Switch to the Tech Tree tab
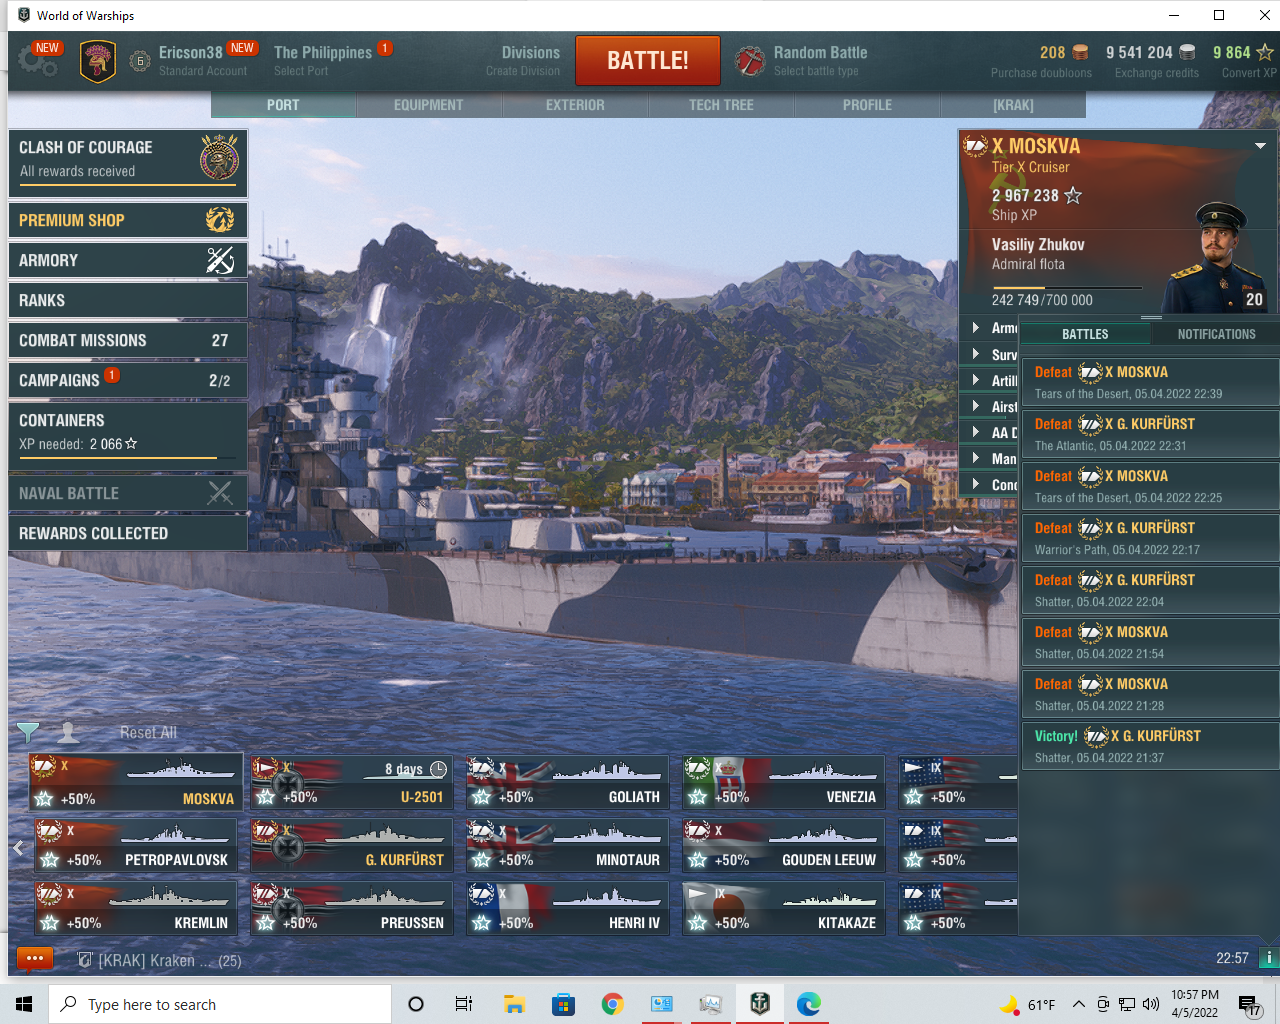Screen dimensions: 1280x1024 coord(721,105)
